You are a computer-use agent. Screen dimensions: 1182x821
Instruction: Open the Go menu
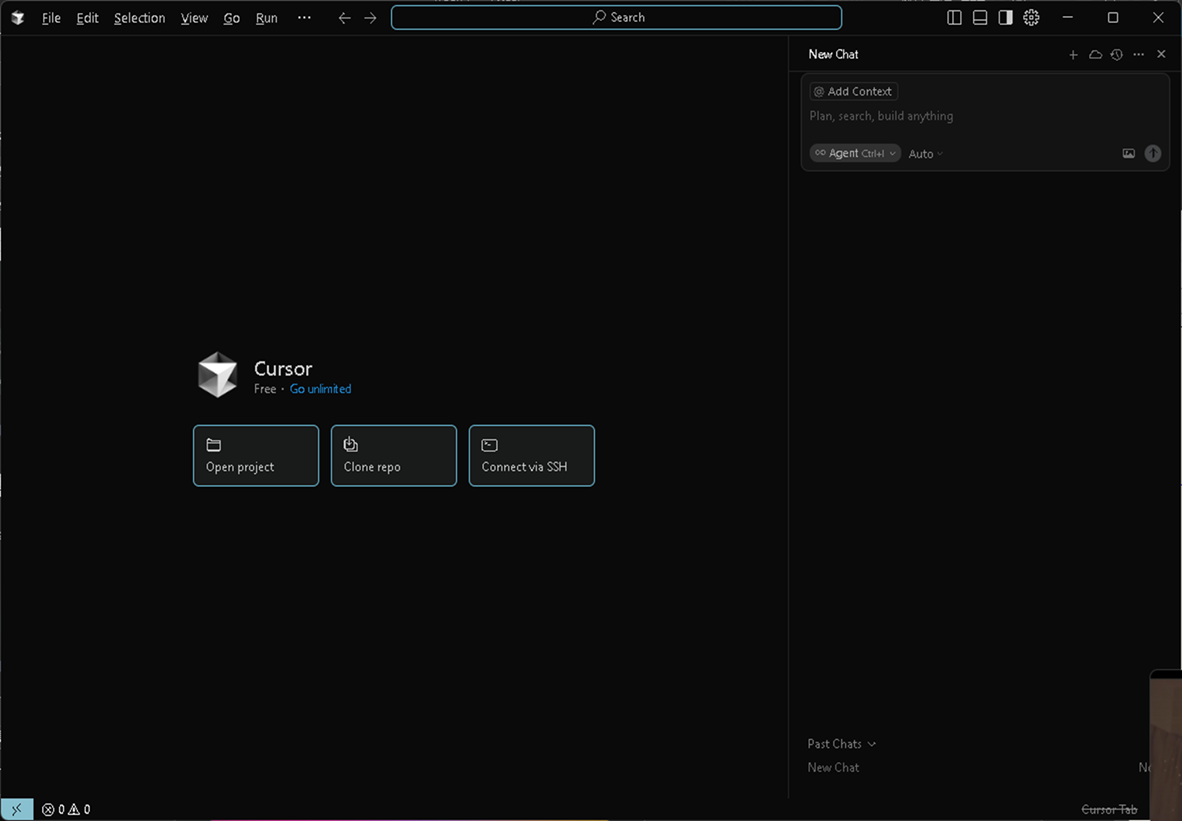coord(231,18)
